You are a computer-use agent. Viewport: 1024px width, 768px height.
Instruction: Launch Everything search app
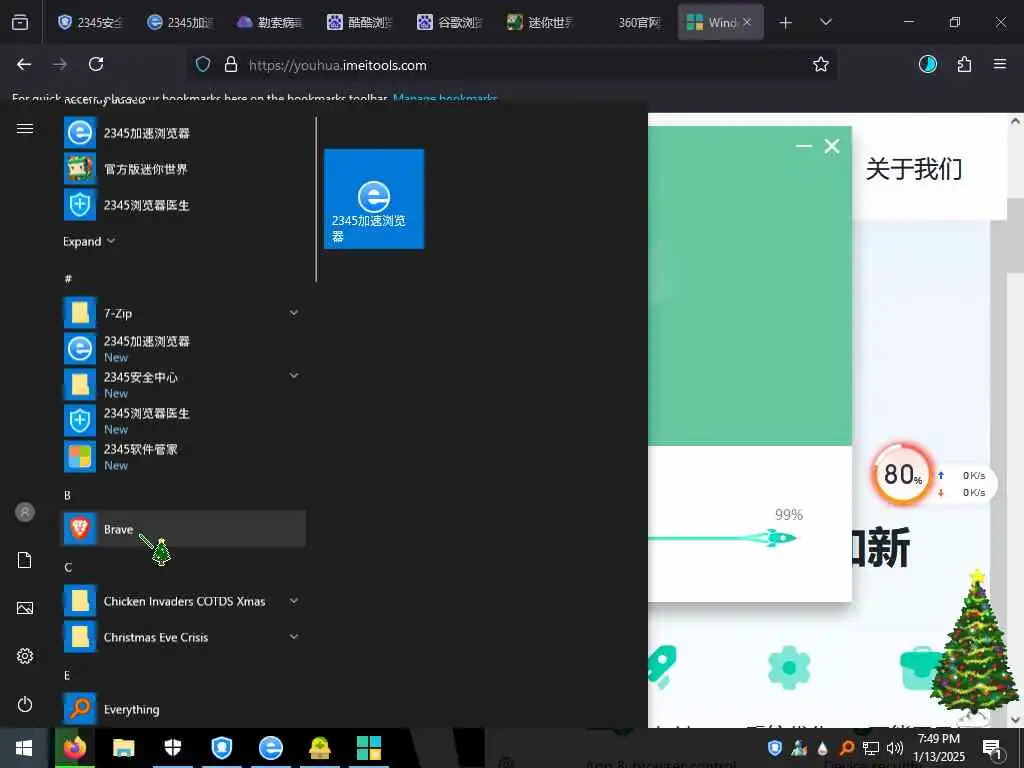(x=183, y=709)
